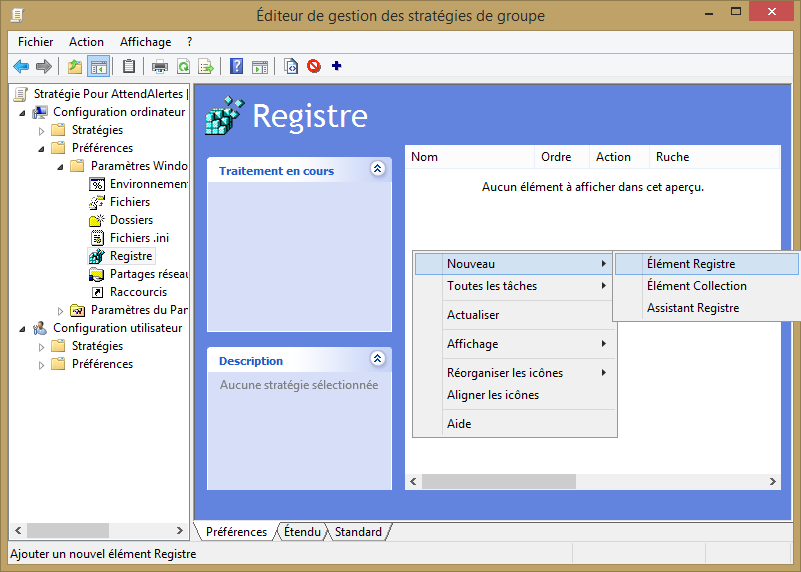Viewport: 801px width, 572px height.
Task: Click the Print toolbar icon
Action: [159, 67]
